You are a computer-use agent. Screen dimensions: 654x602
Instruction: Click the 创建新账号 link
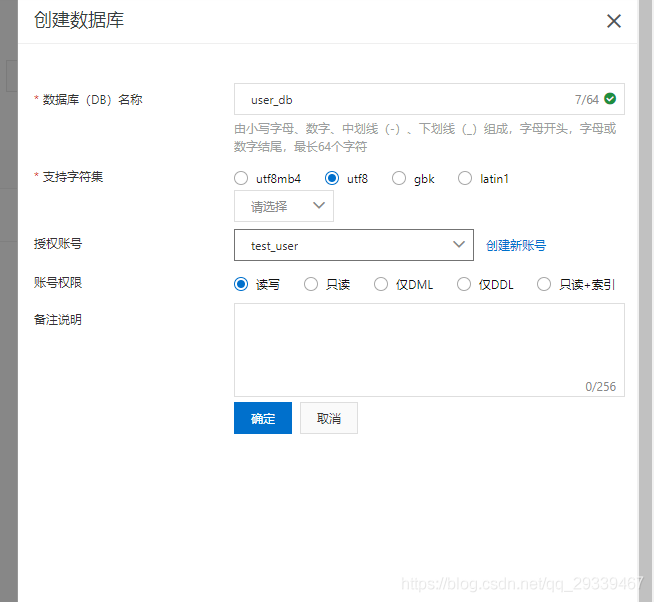click(516, 245)
